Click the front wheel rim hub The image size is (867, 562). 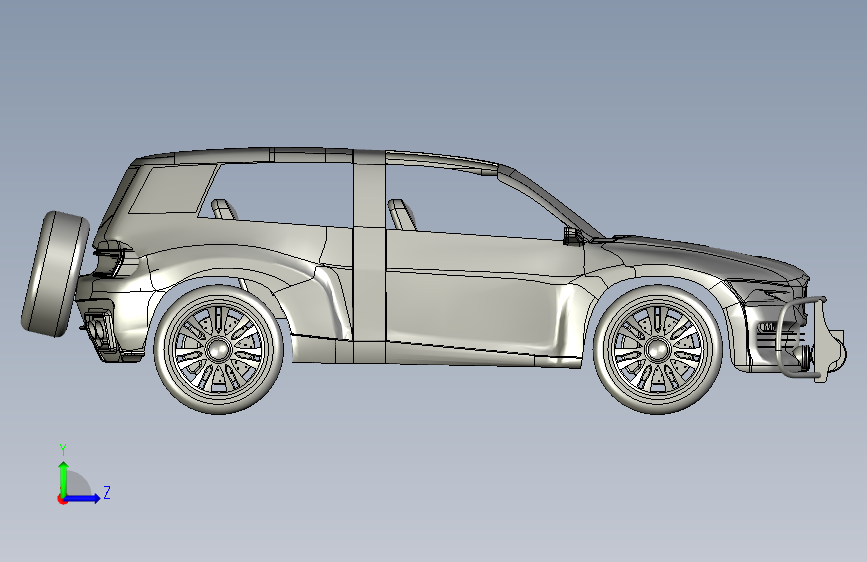tap(657, 349)
